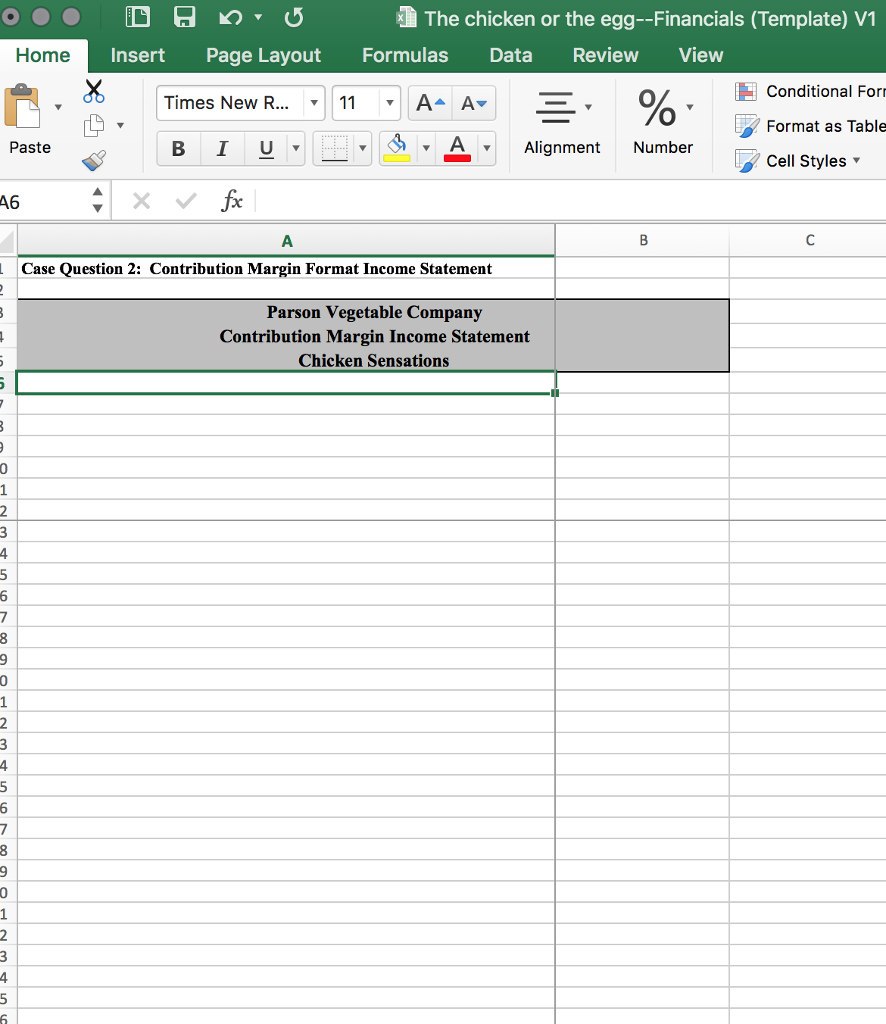
Task: Choose Format as Table
Action: [810, 126]
